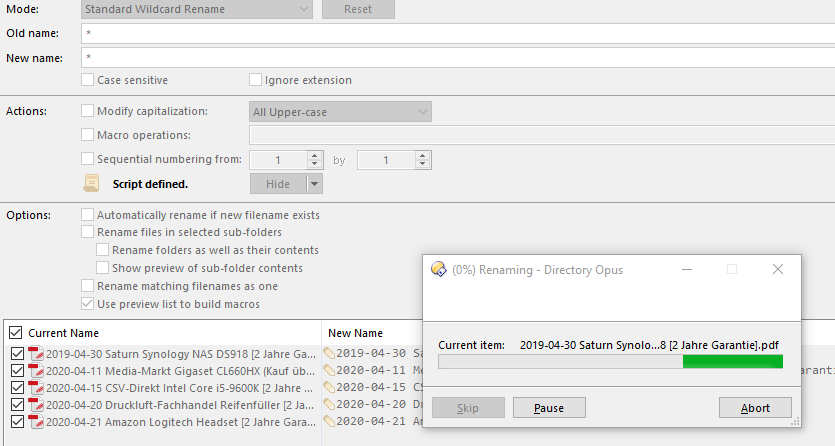Image resolution: width=835 pixels, height=446 pixels.
Task: Enable Modify capitalization option
Action: [87, 111]
